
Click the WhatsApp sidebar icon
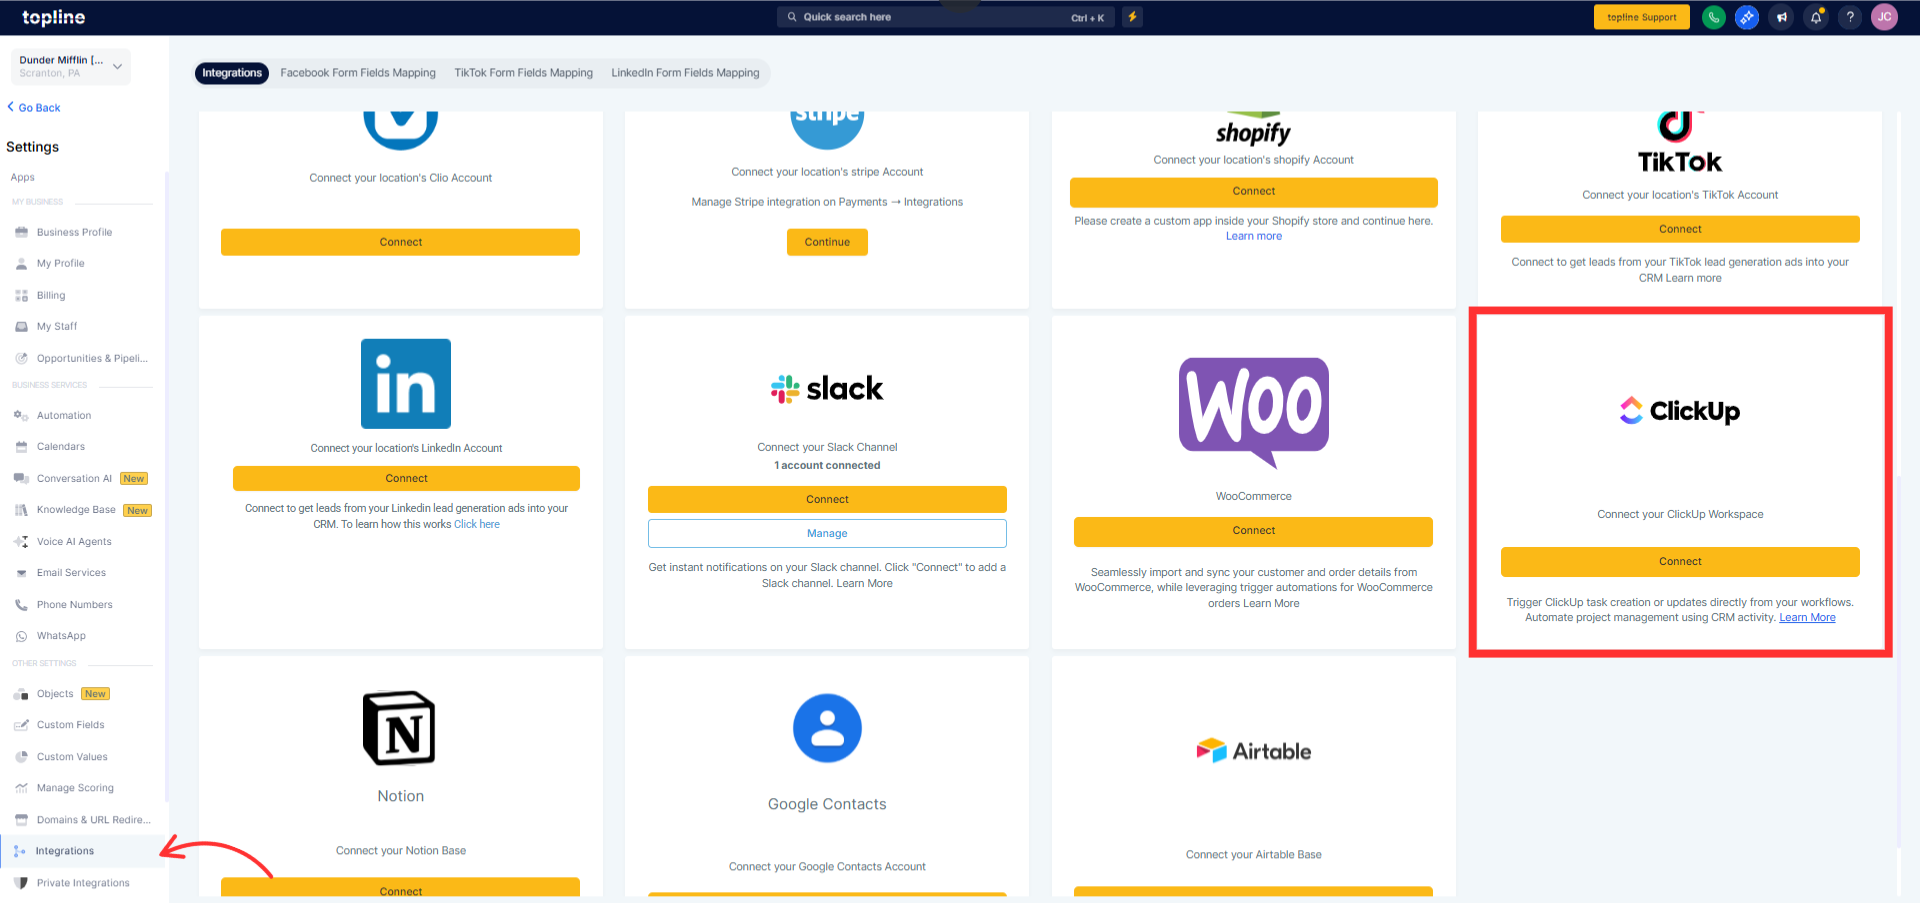pyautogui.click(x=21, y=636)
